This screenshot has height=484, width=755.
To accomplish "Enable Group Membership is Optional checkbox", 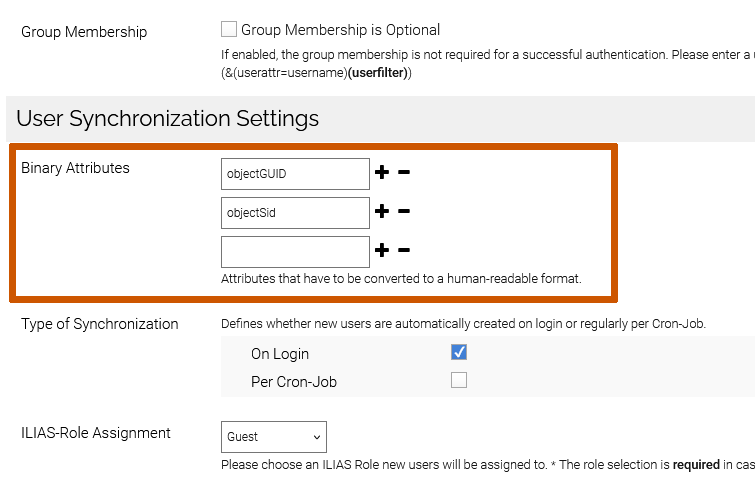I will point(229,30).
